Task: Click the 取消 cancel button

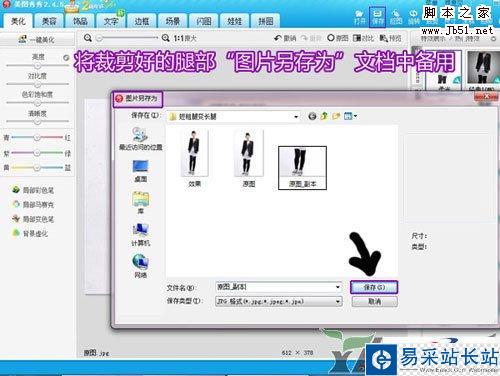Action: 375,301
